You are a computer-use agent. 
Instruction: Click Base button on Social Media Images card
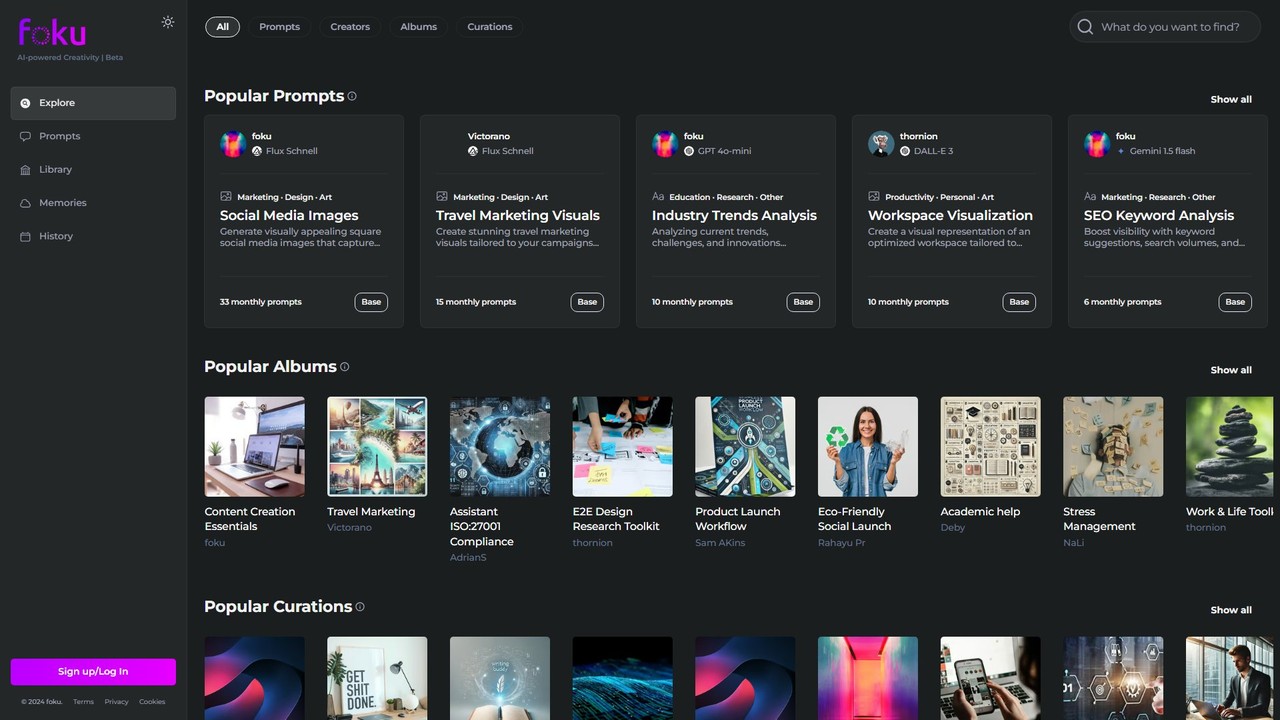click(371, 302)
